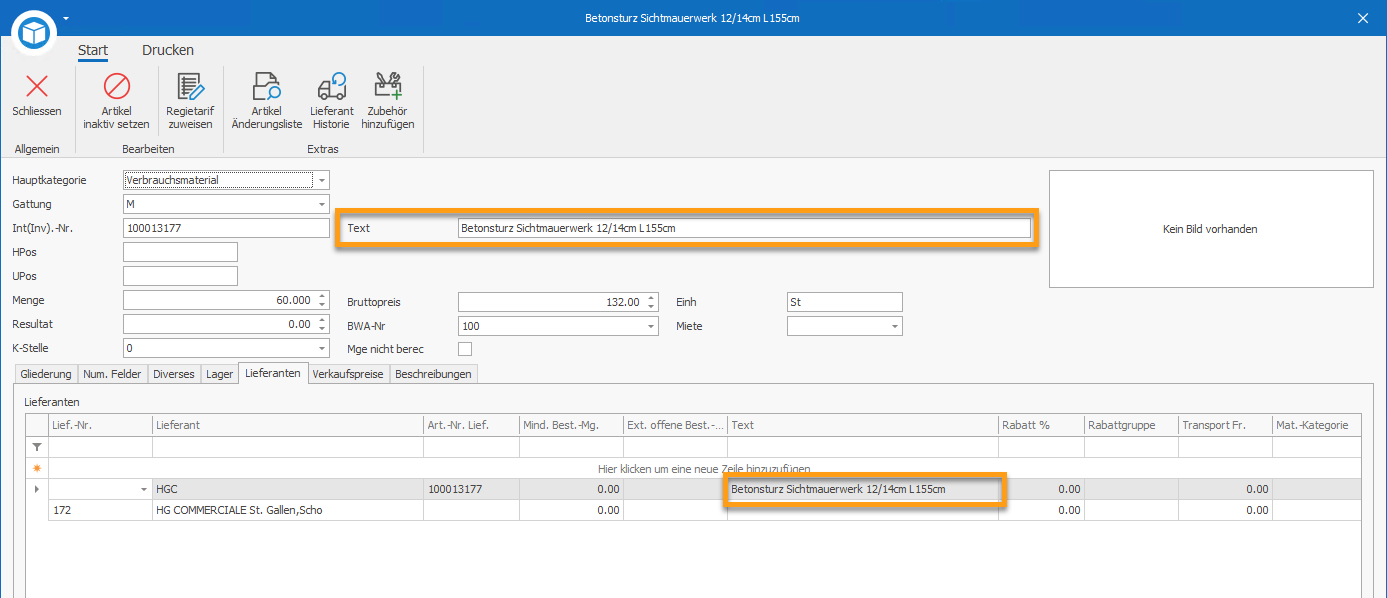Click the Mind. Best.-Mg. column header
This screenshot has height=598, width=1387.
[571, 425]
